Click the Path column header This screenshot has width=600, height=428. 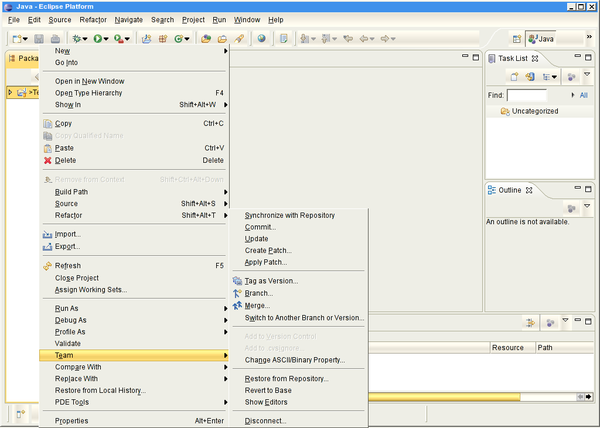click(564, 348)
